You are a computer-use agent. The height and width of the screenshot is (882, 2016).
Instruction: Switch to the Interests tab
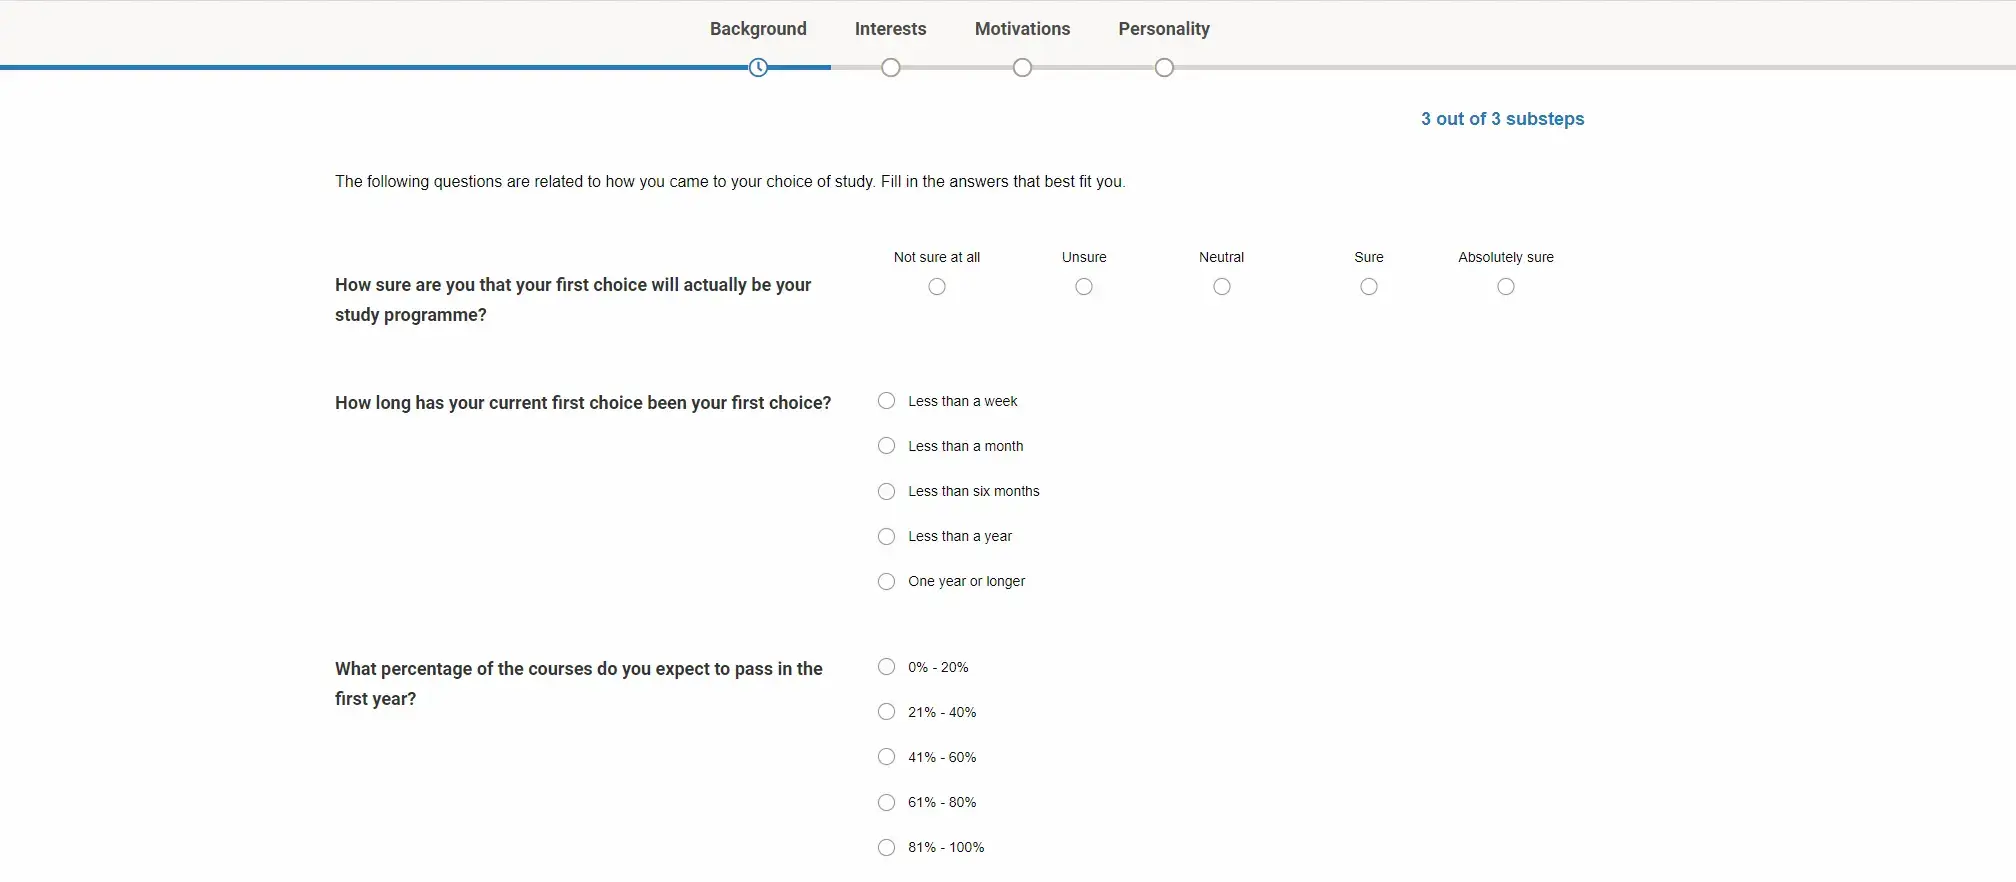[x=890, y=29]
